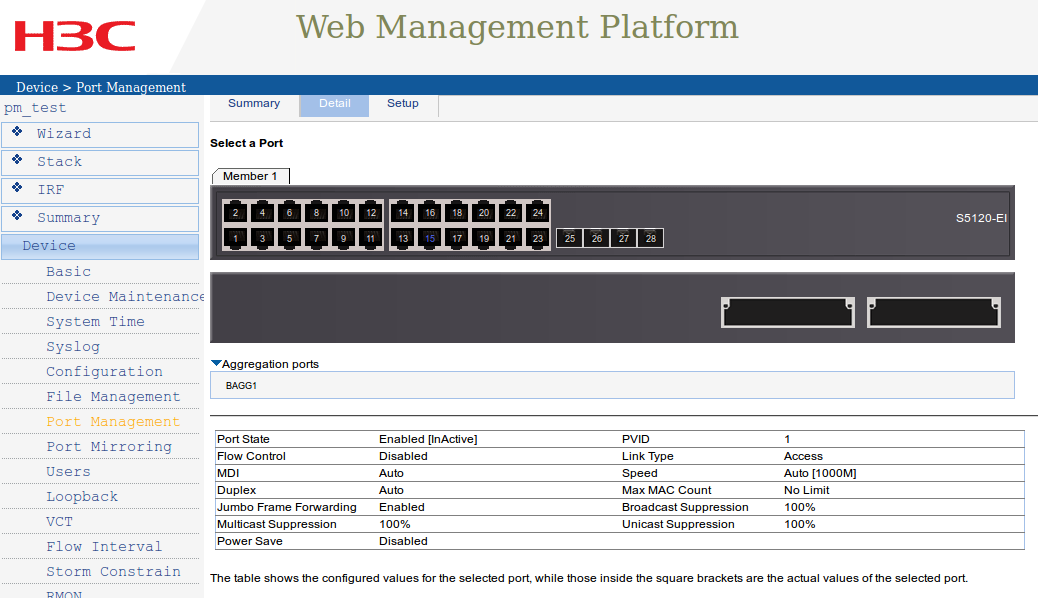Select port 14 on the panel

tap(403, 213)
